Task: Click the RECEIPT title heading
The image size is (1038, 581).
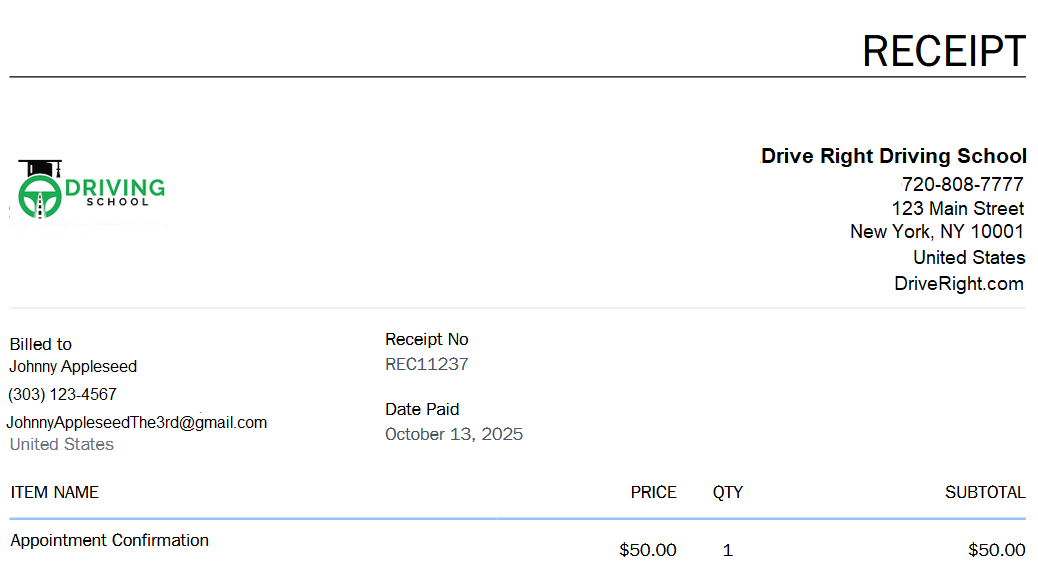Action: [943, 51]
